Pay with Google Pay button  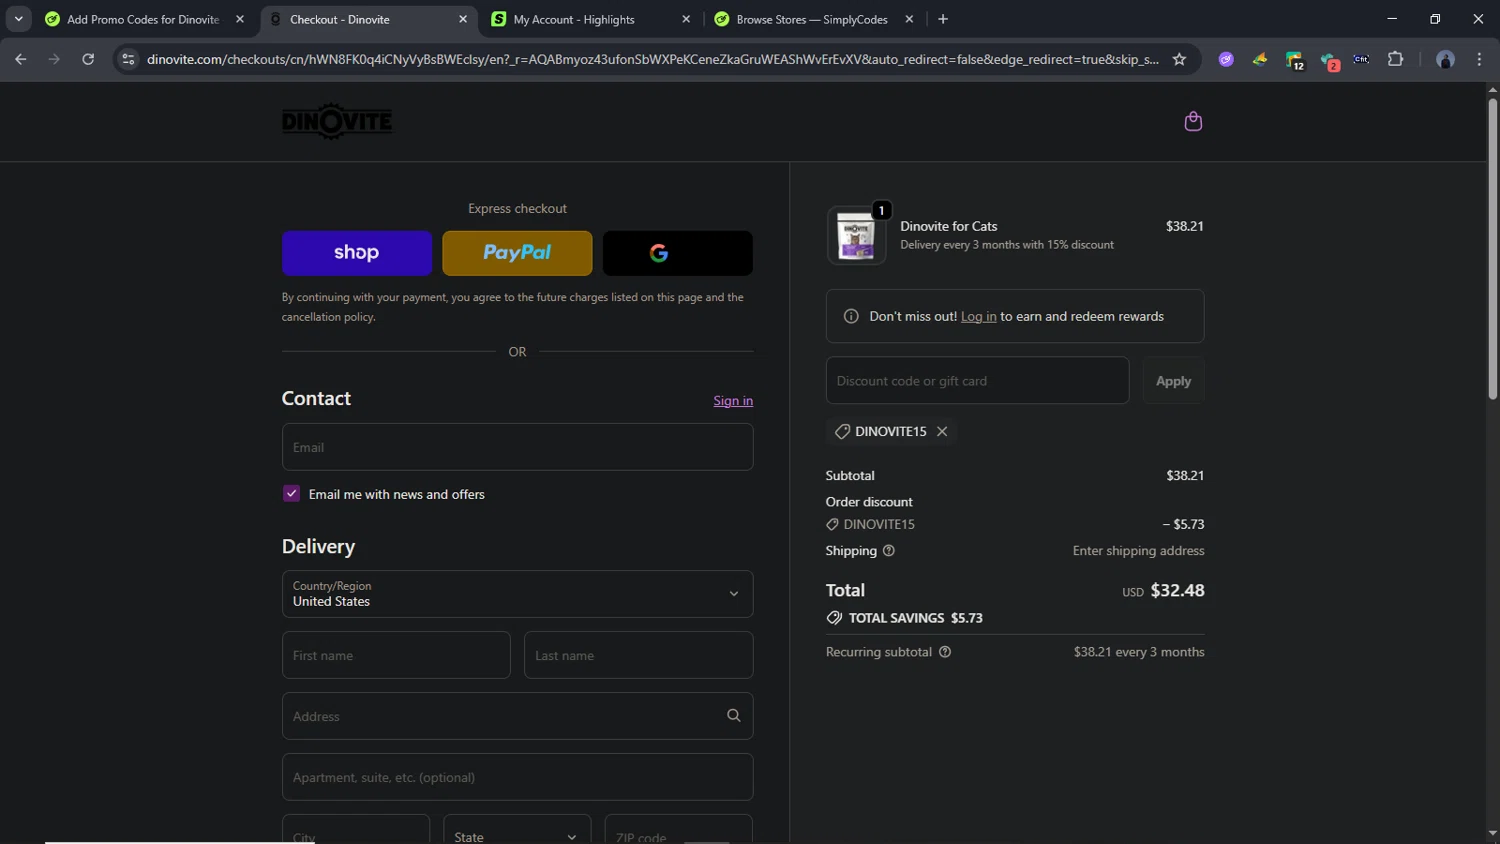coord(677,253)
